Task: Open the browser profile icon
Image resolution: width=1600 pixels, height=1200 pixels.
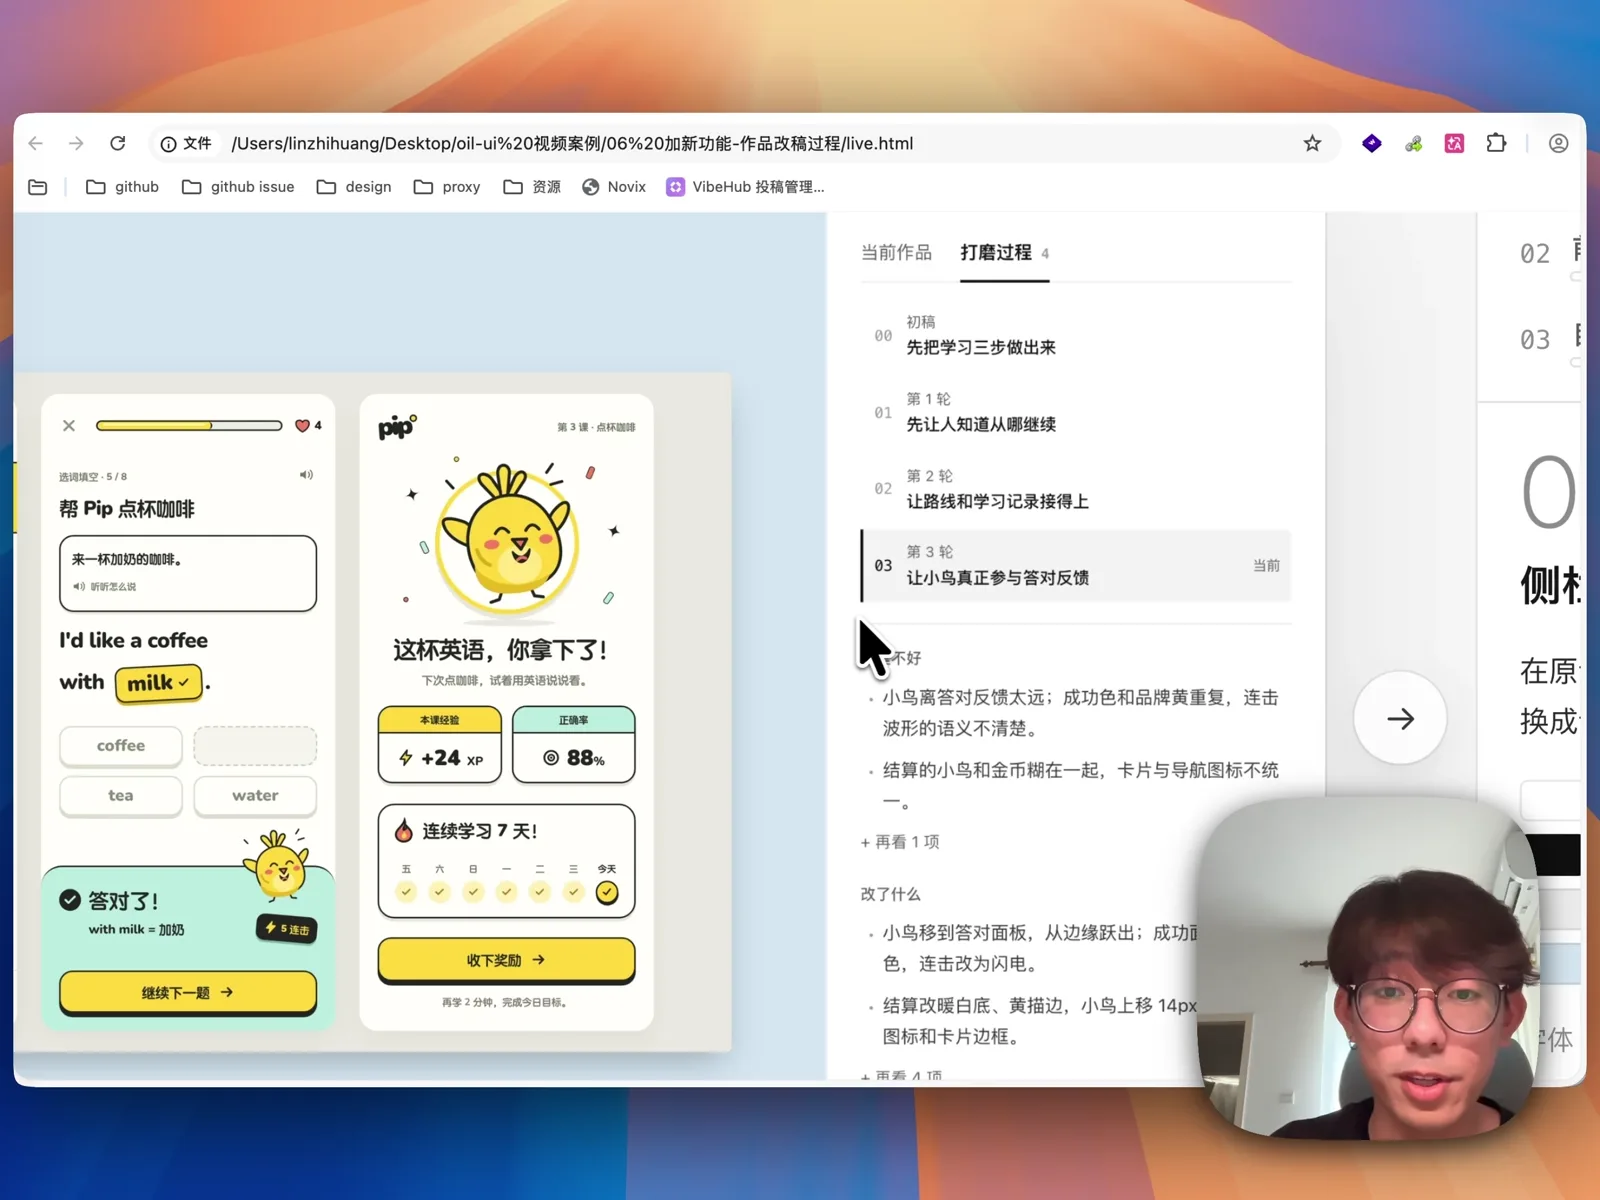Action: [x=1558, y=143]
